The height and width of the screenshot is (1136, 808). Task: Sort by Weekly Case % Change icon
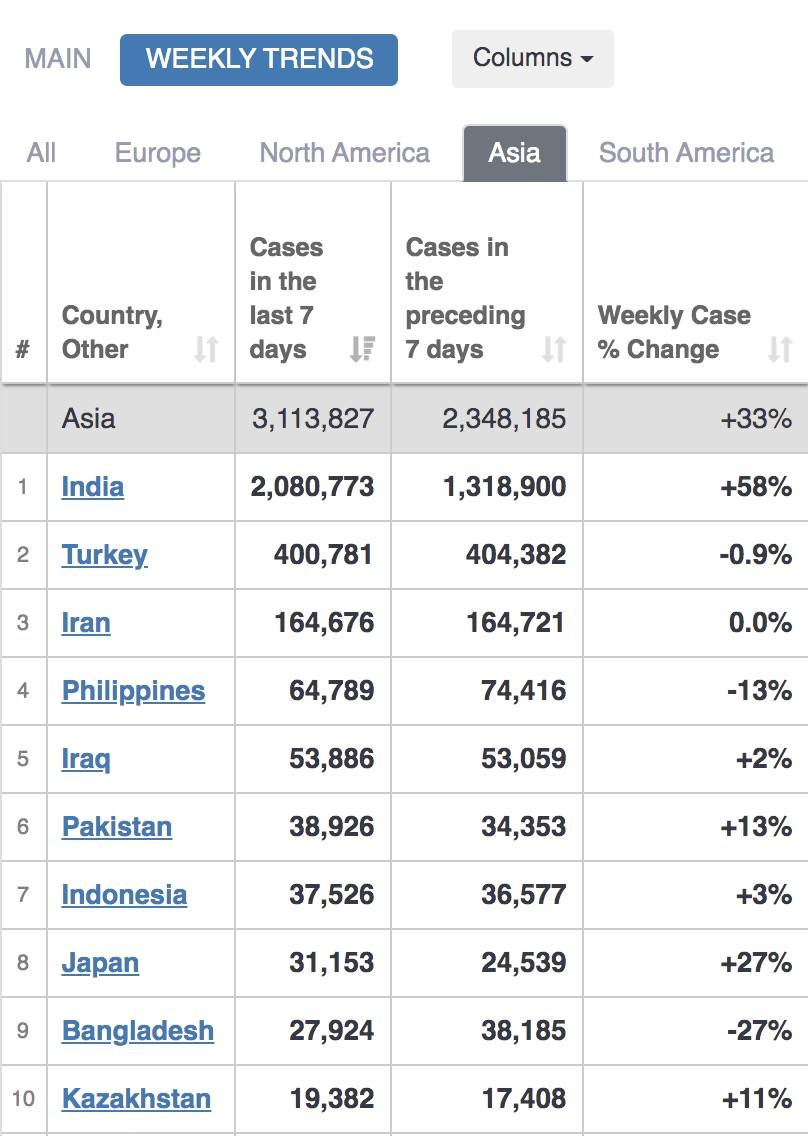tap(780, 349)
